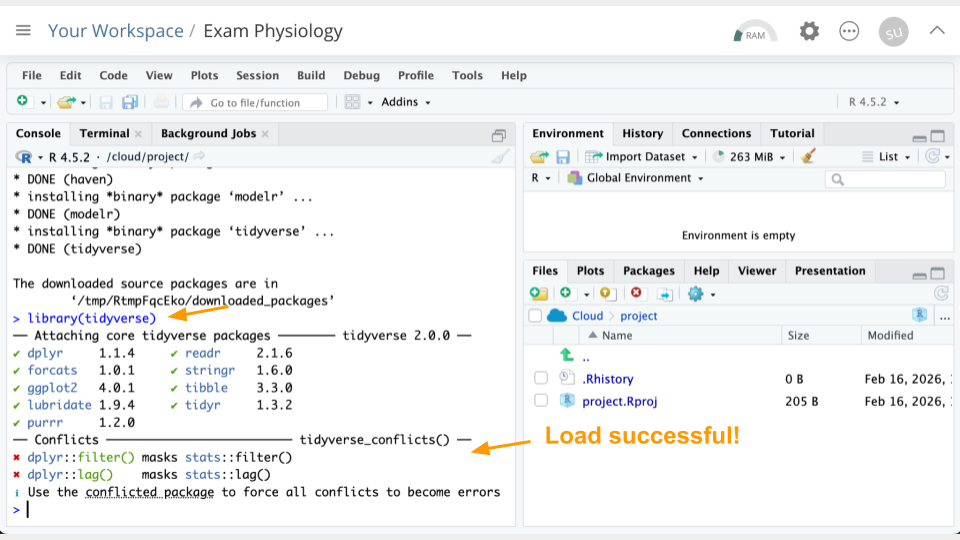960x540 pixels.
Task: Open the Addins dropdown
Action: click(405, 102)
